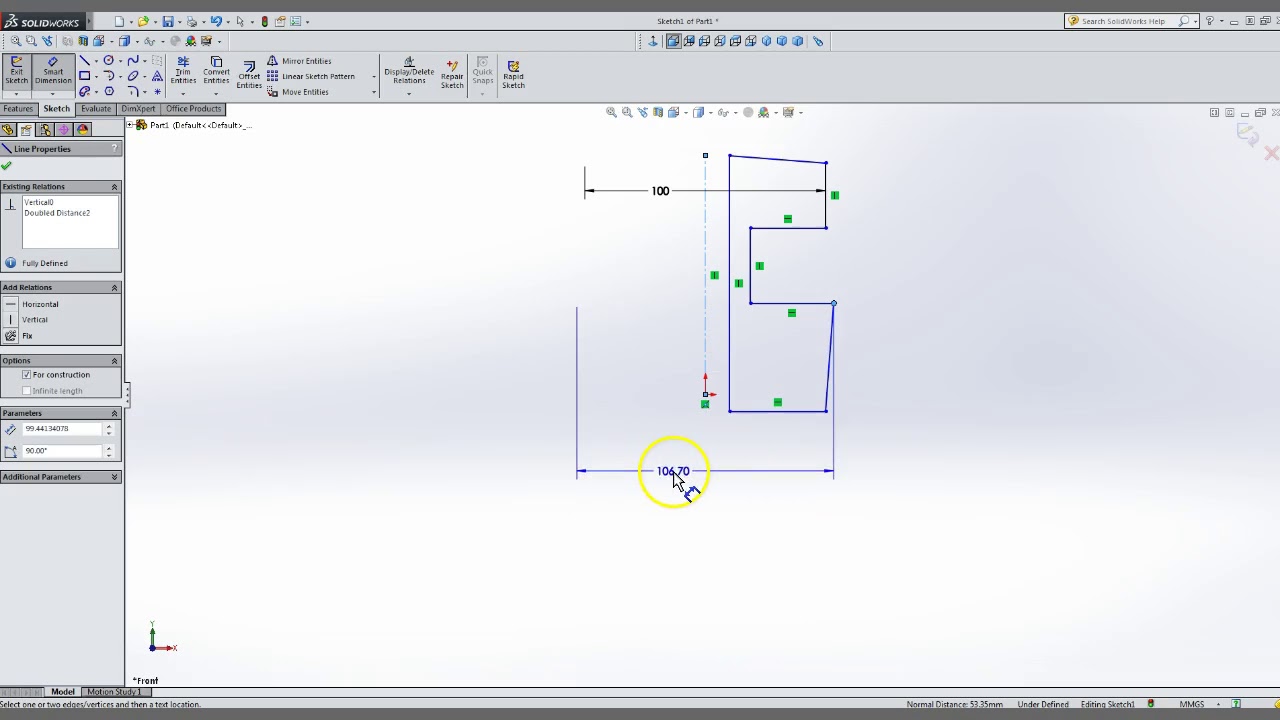Toggle Rapid Sketch mode
1280x720 pixels.
(x=513, y=75)
